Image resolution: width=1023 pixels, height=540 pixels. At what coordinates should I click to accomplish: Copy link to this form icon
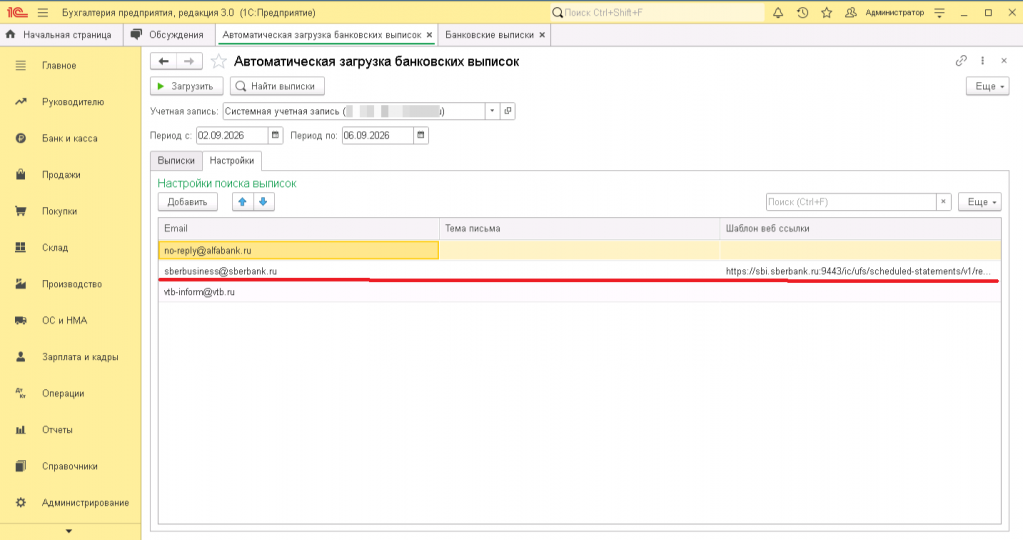pos(961,61)
